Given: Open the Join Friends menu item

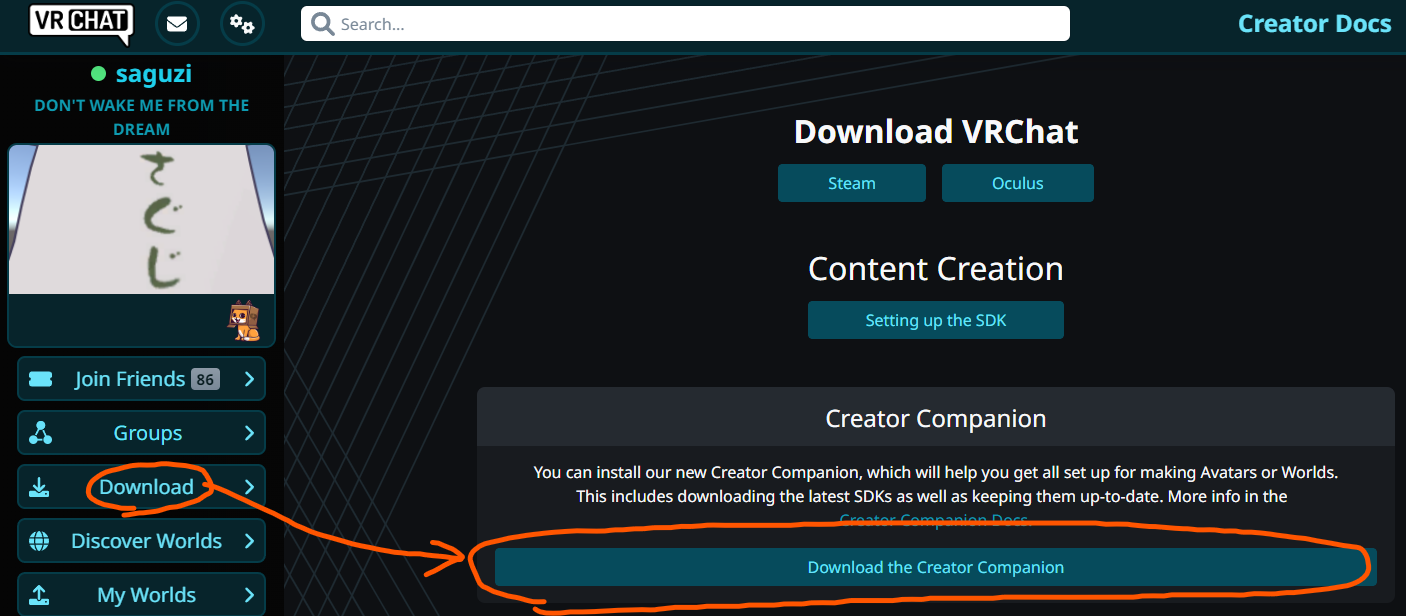Looking at the screenshot, I should 141,379.
